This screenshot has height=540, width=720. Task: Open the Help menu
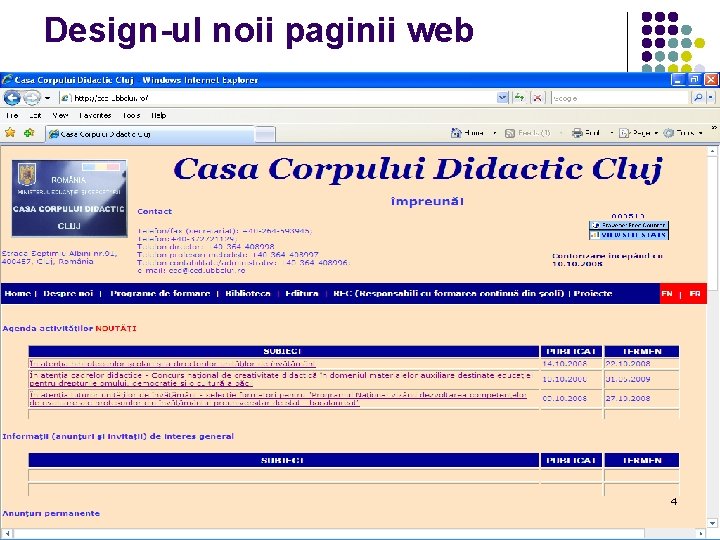pyautogui.click(x=158, y=115)
